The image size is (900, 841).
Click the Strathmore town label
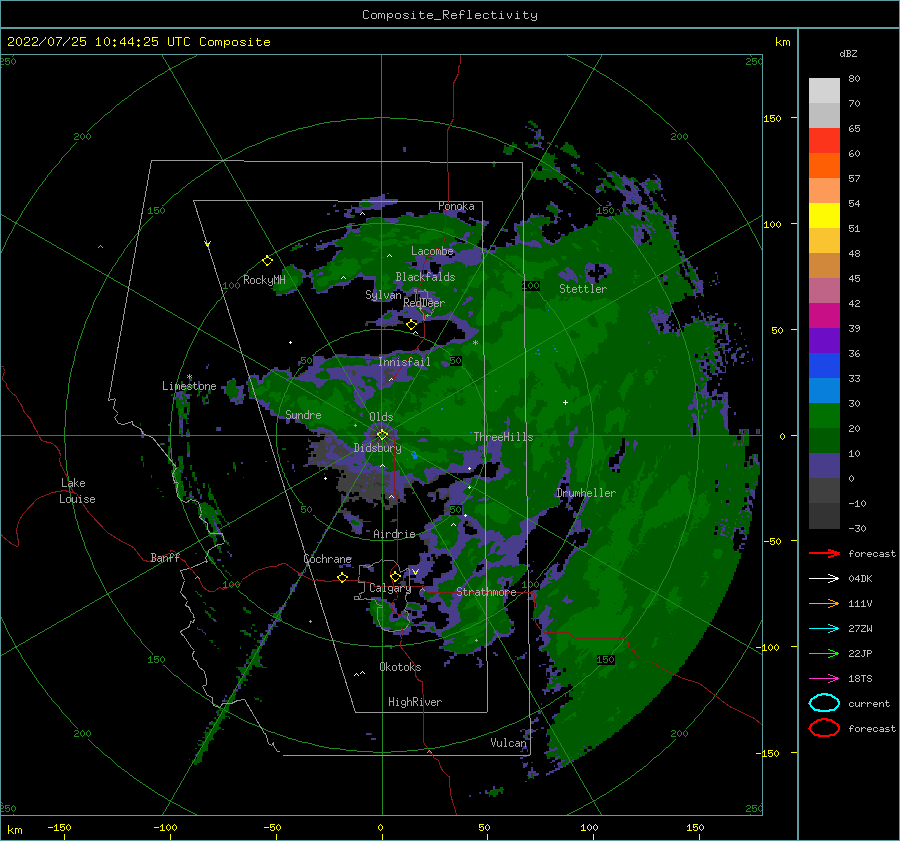coord(486,592)
